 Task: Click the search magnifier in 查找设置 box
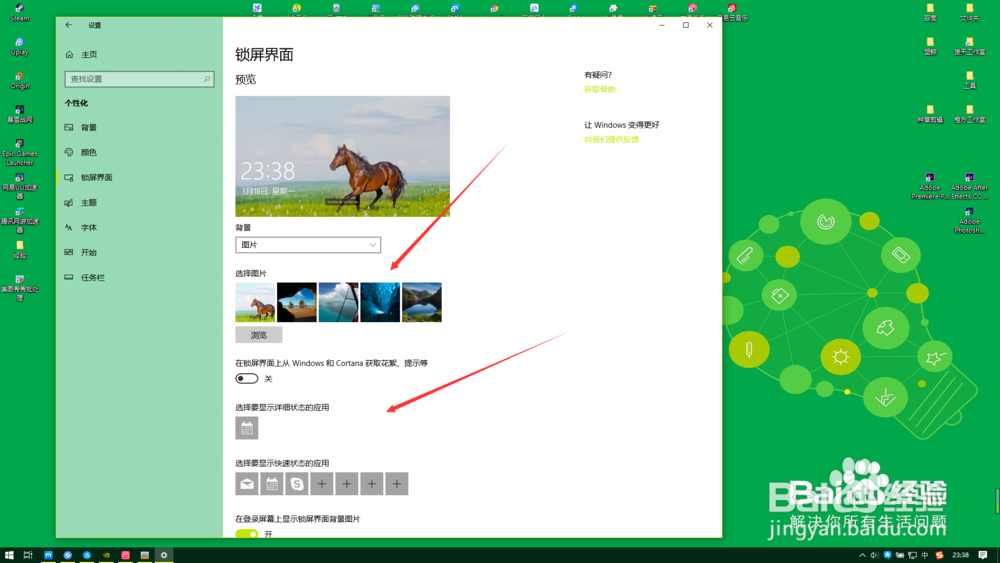207,79
